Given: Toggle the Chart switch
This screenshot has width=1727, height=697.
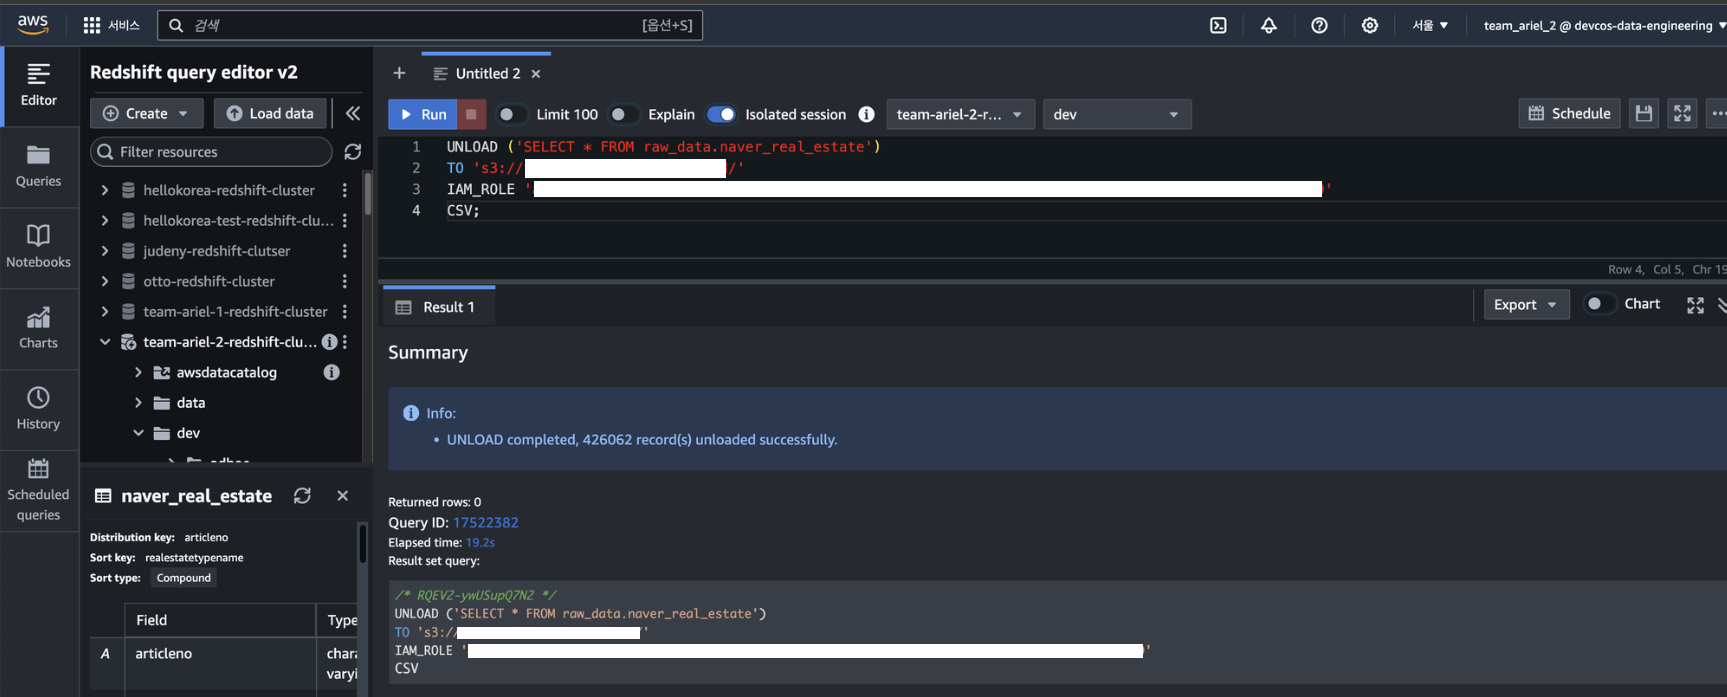Looking at the screenshot, I should [1599, 304].
